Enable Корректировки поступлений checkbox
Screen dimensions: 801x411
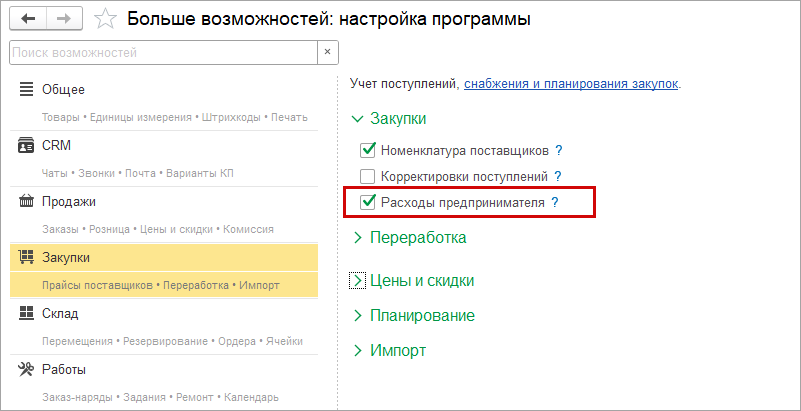[367, 177]
